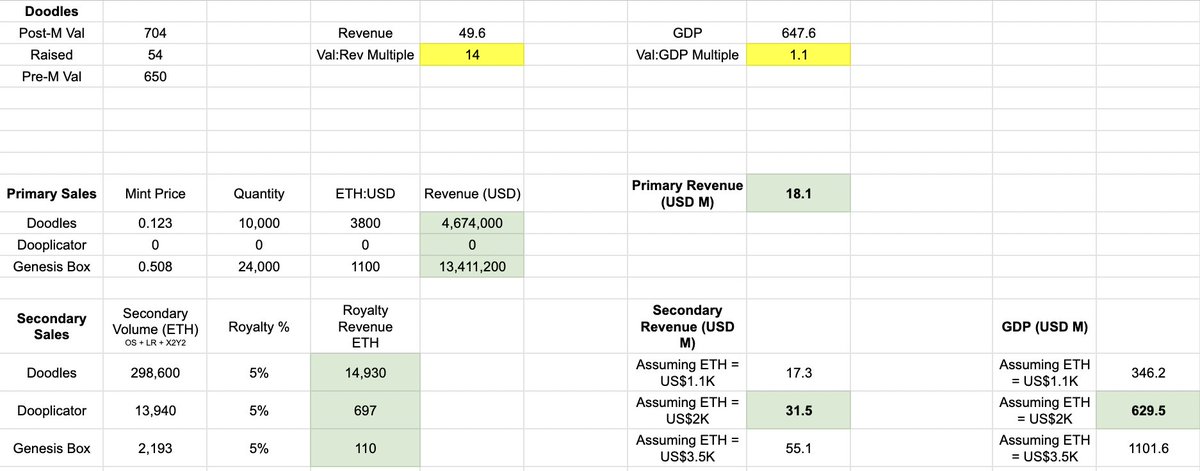Select the yellow cell showing 1.1
The height and width of the screenshot is (471, 1200).
coord(798,55)
